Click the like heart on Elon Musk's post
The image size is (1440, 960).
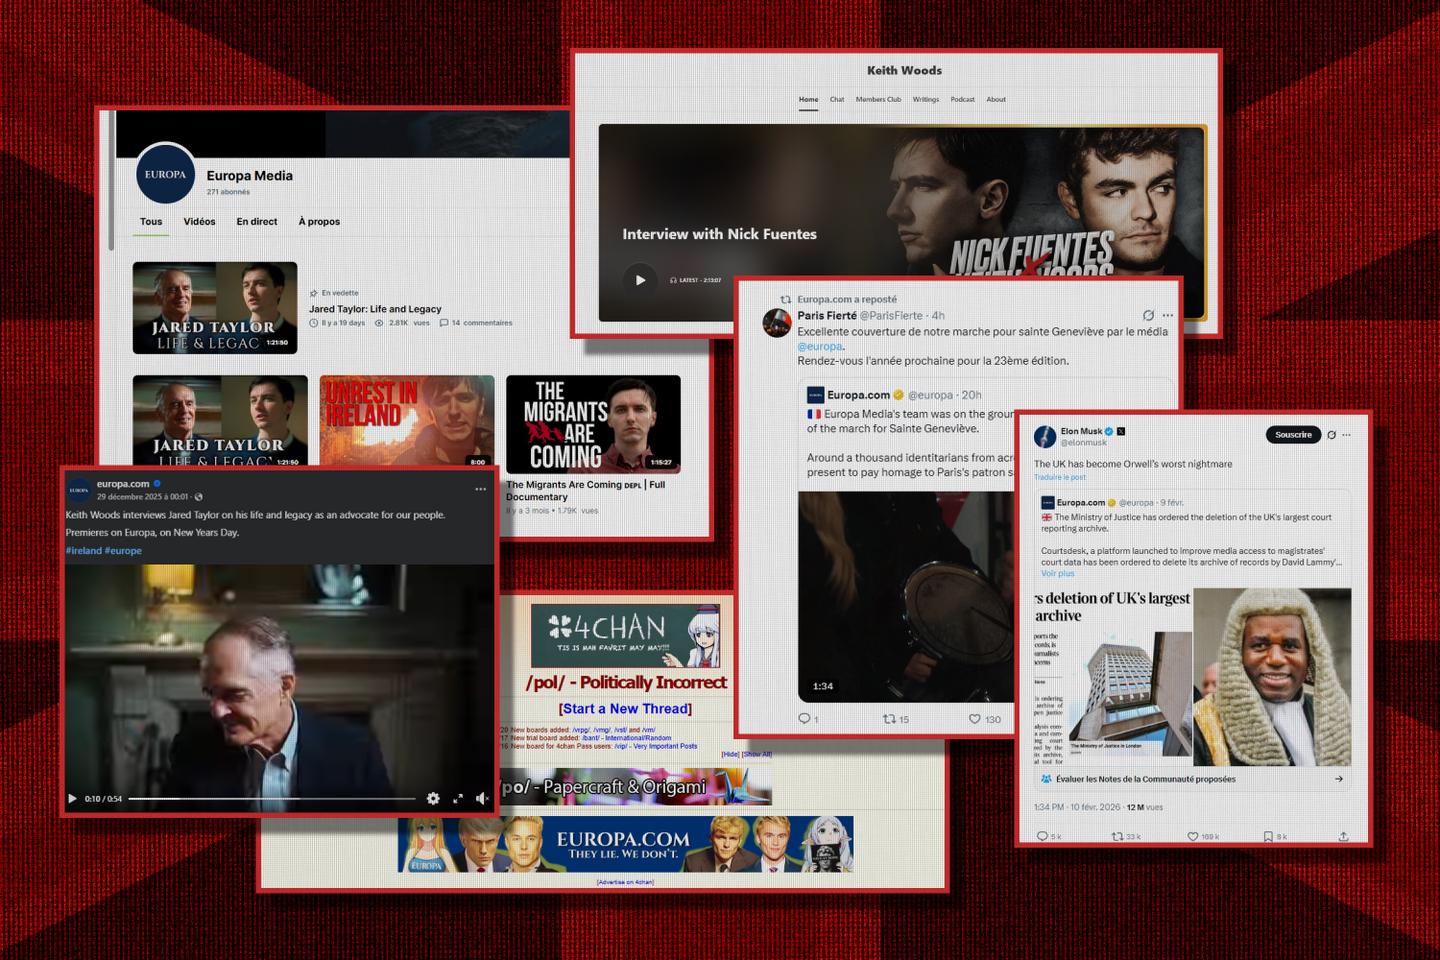1192,836
